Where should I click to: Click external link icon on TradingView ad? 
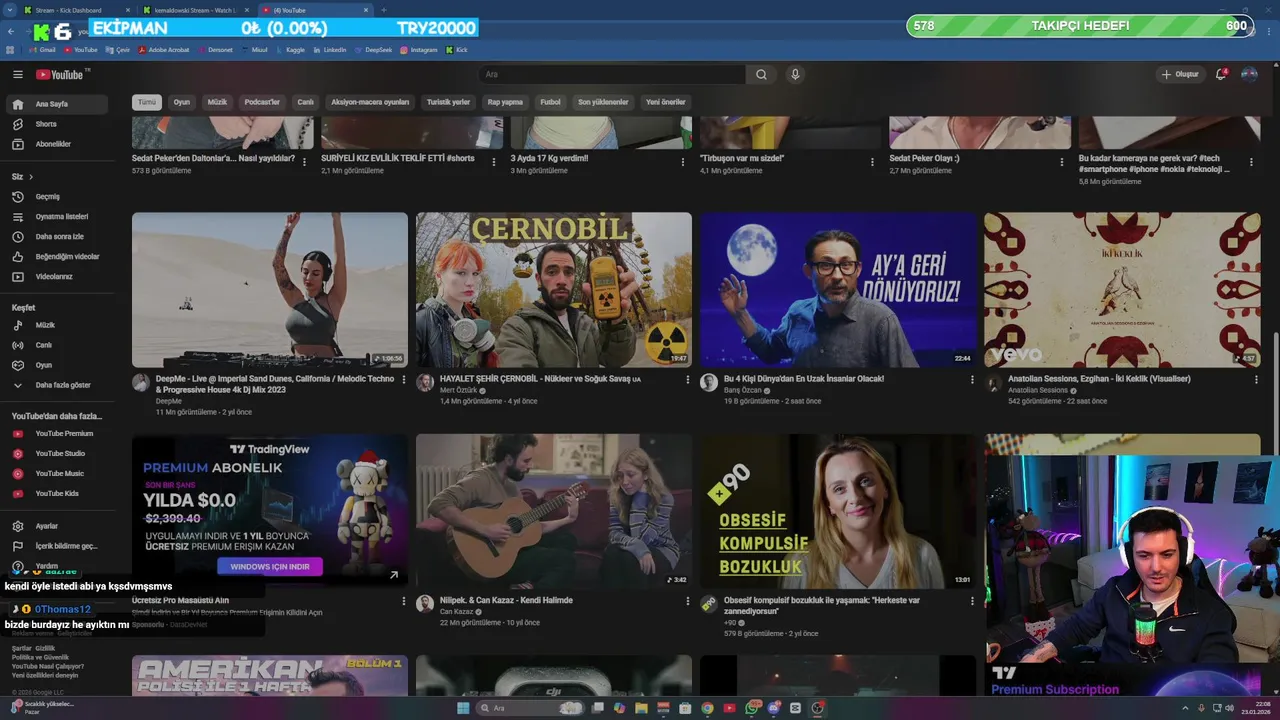click(x=394, y=575)
